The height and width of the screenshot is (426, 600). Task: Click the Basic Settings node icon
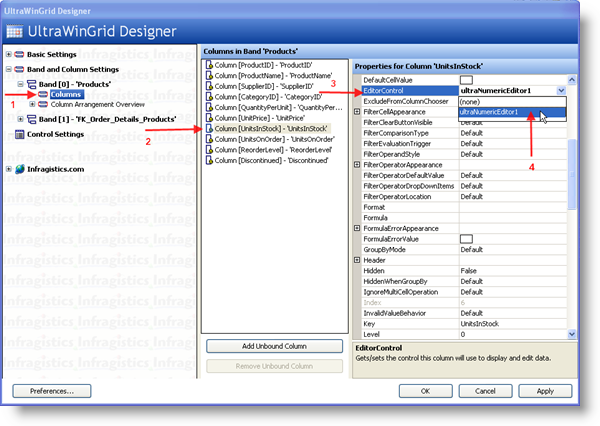coord(19,54)
